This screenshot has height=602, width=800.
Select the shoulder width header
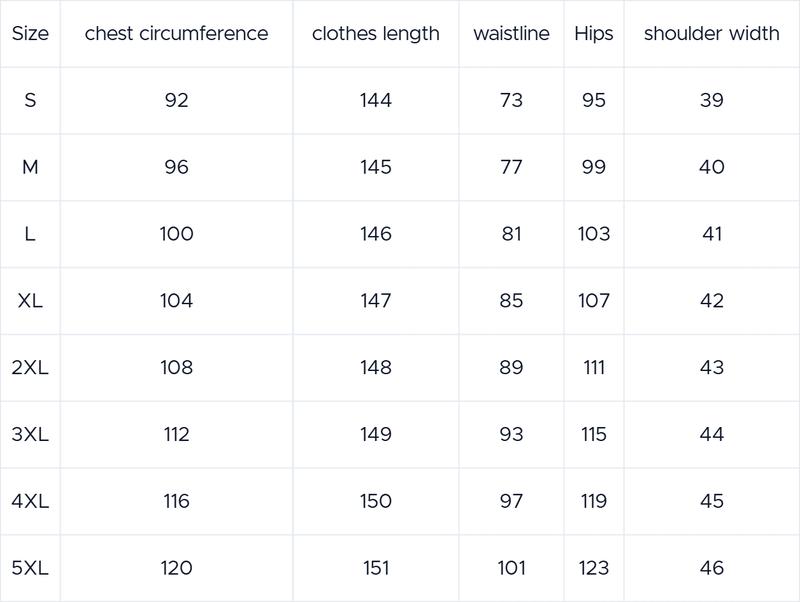[712, 34]
